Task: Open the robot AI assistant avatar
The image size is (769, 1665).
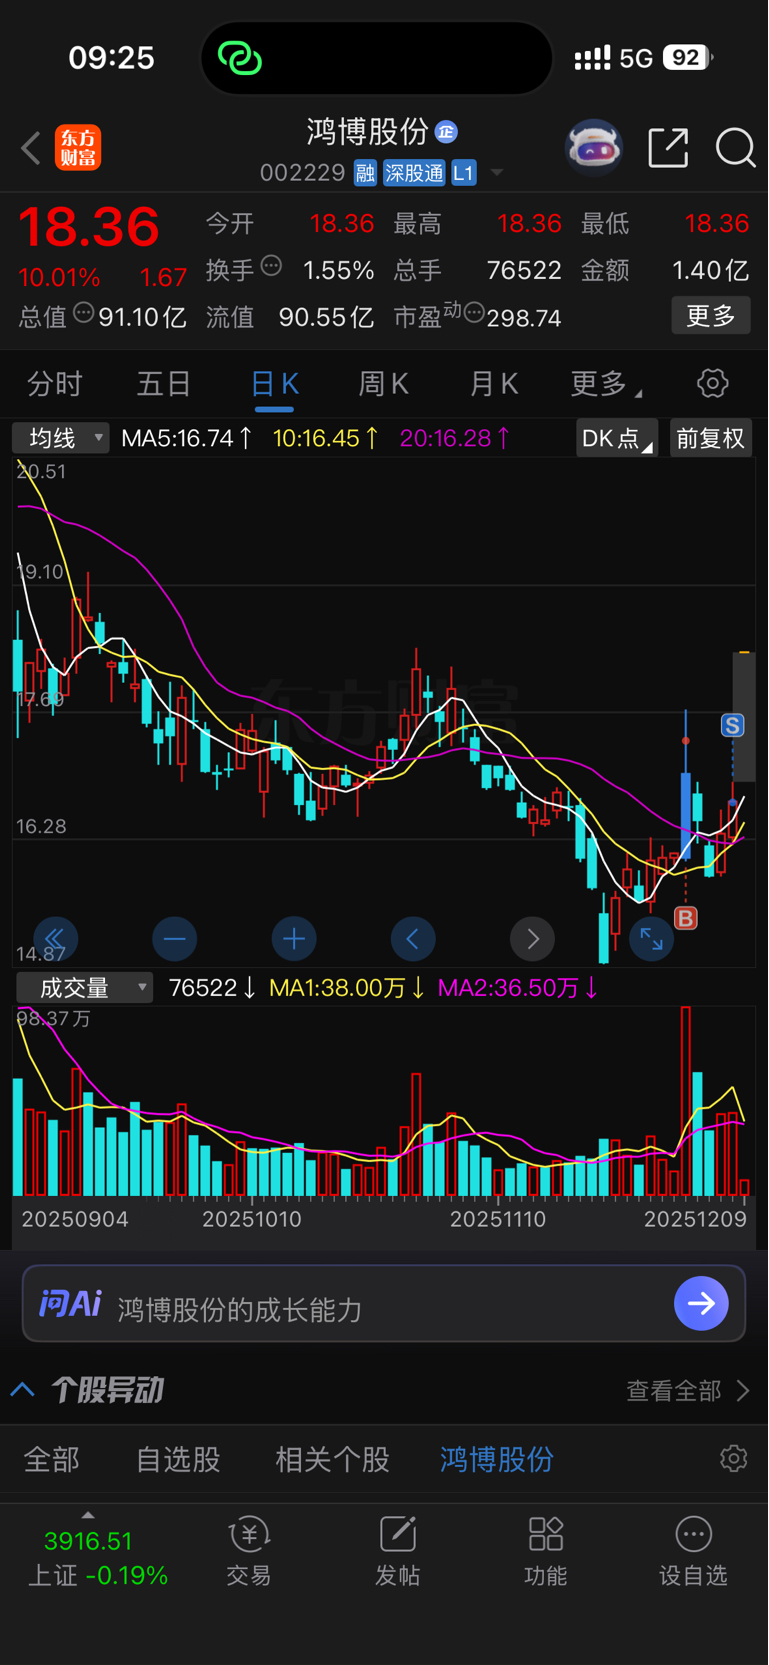Action: click(x=594, y=148)
